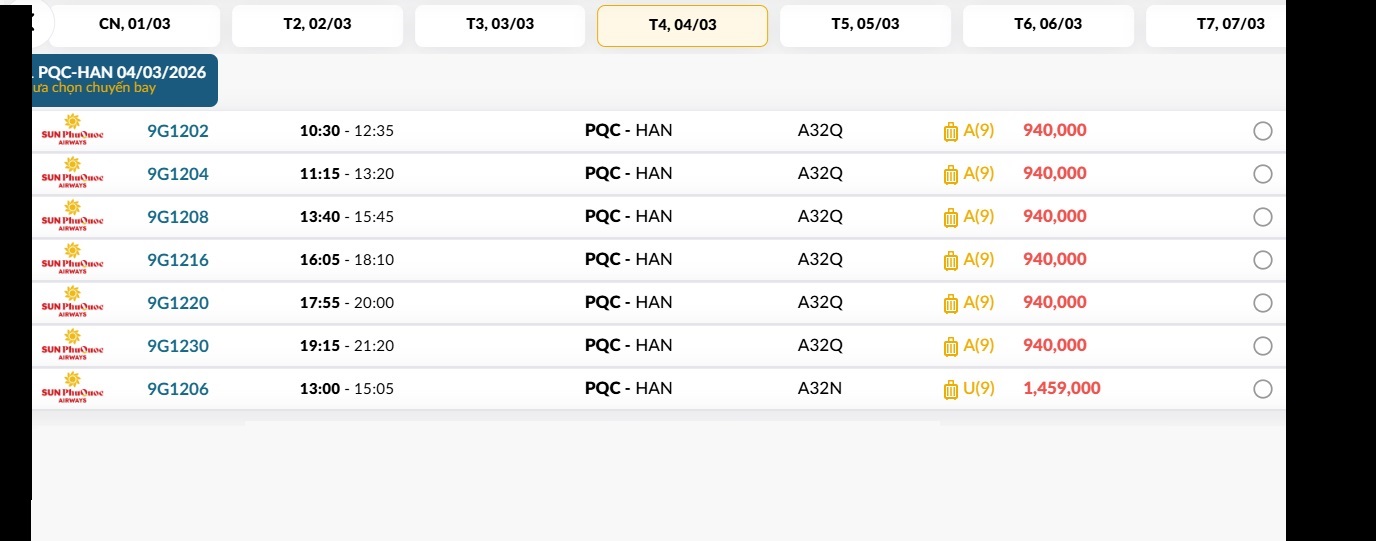1376x541 pixels.
Task: Switch to the T5, 05/03 date tab
Action: tap(865, 25)
